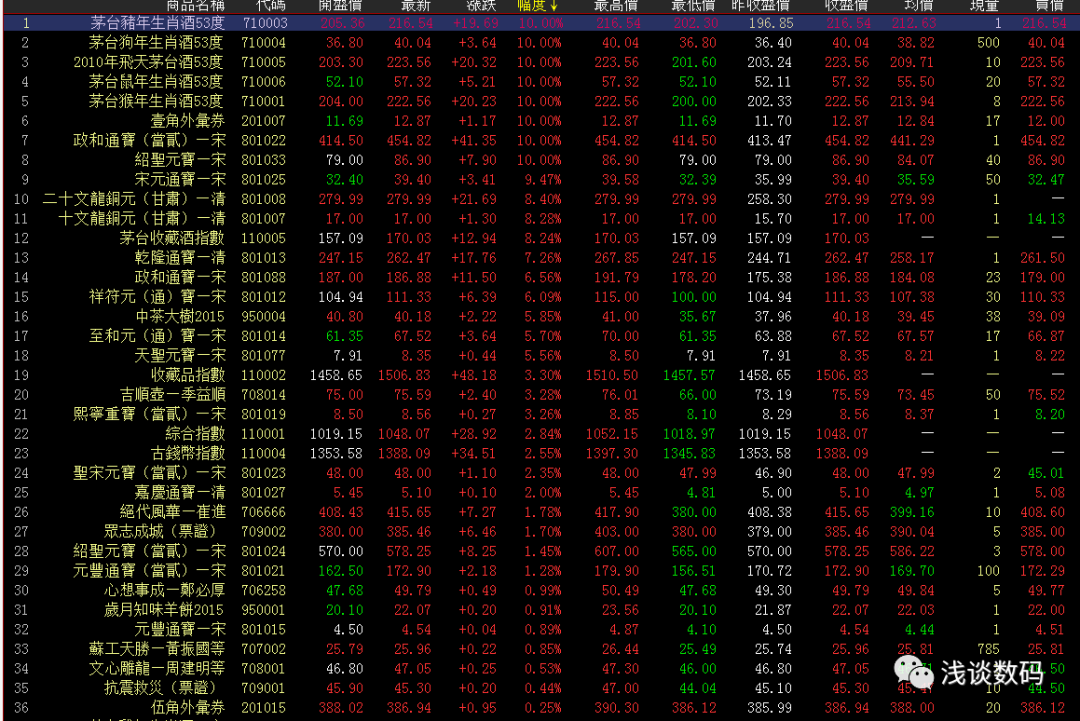1080x721 pixels.
Task: Select 蘇工天勝一黃振國等 row name
Action: (157, 649)
